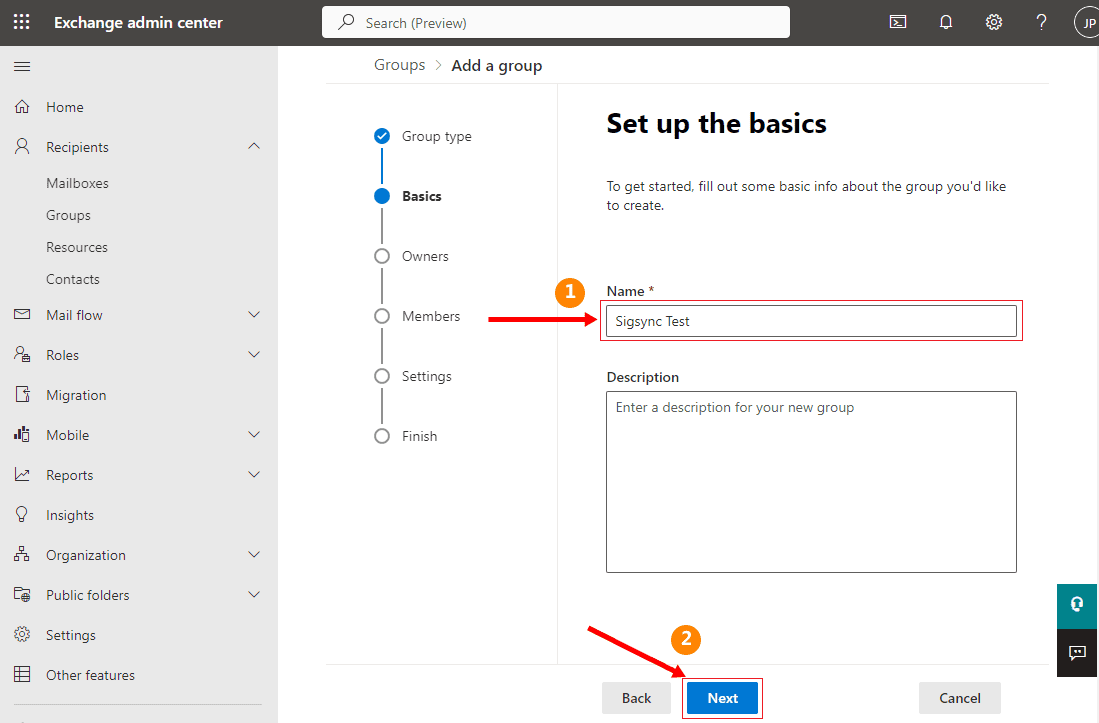Expand the Roles section chevron
The image size is (1099, 723).
(254, 355)
